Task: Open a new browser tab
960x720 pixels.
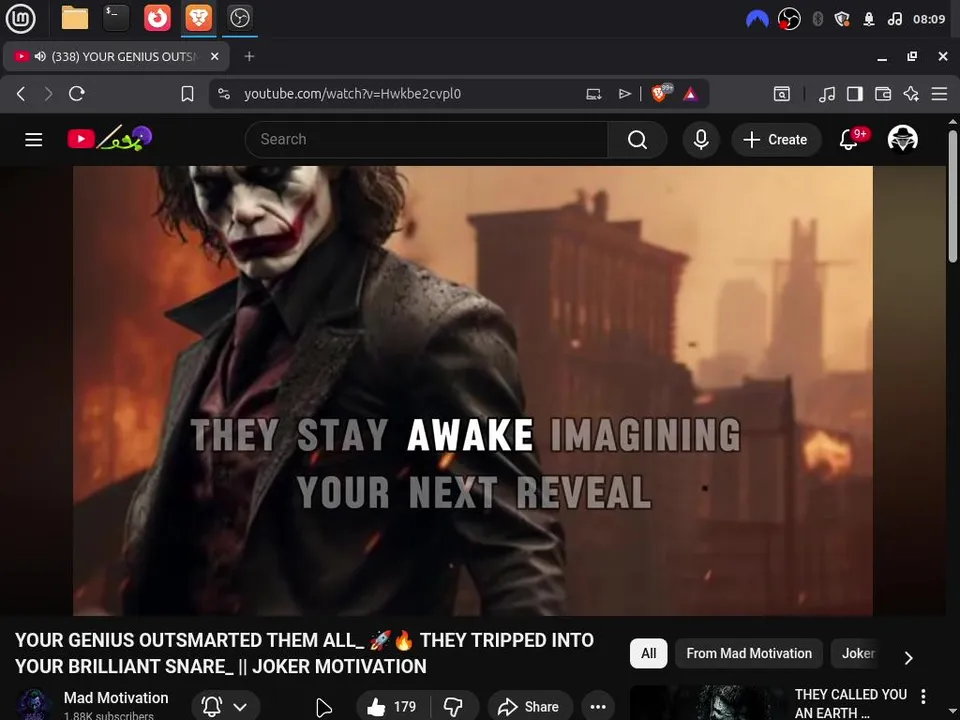Action: (249, 56)
